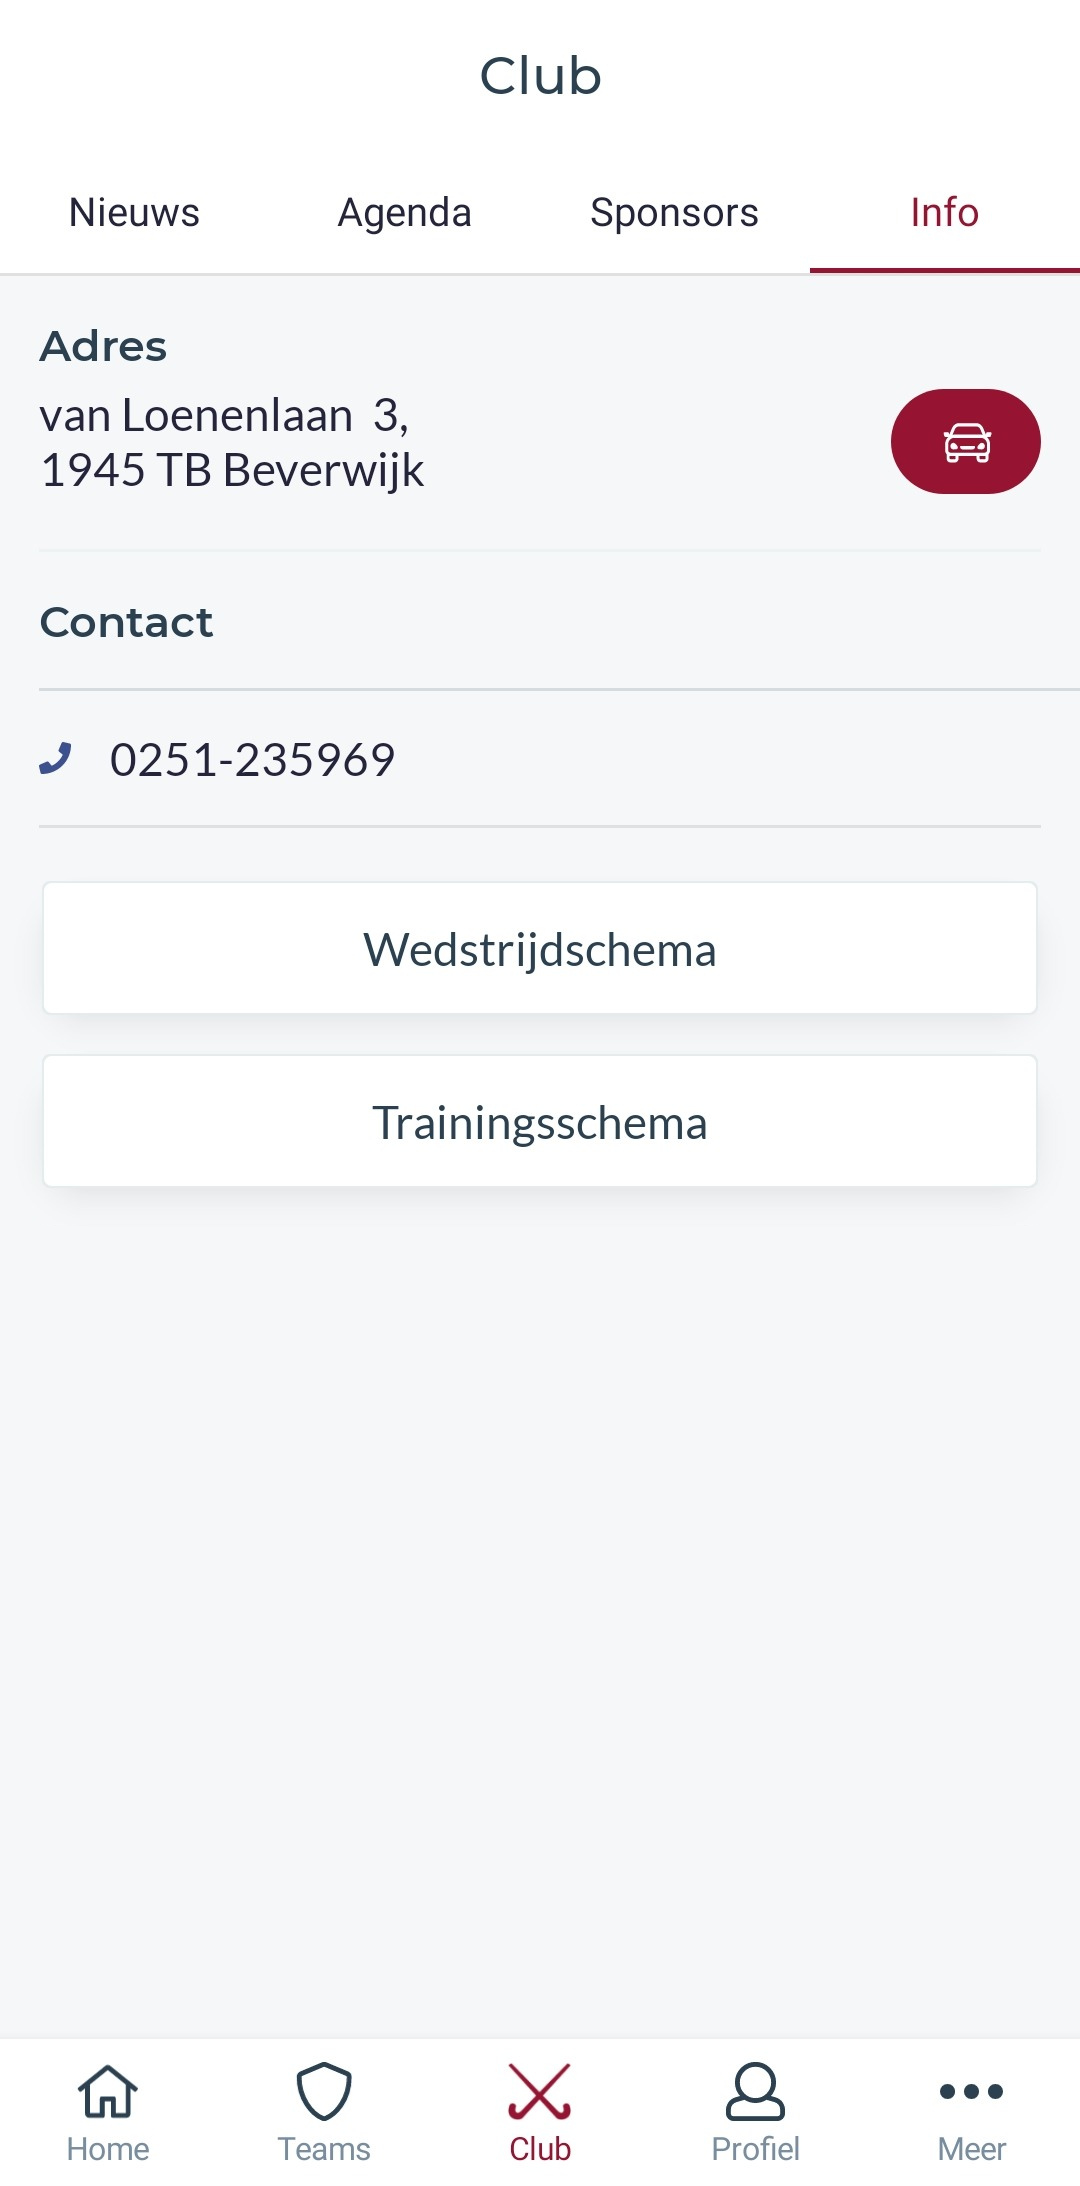This screenshot has width=1080, height=2186.
Task: Tap the active Info tab
Action: click(x=944, y=213)
